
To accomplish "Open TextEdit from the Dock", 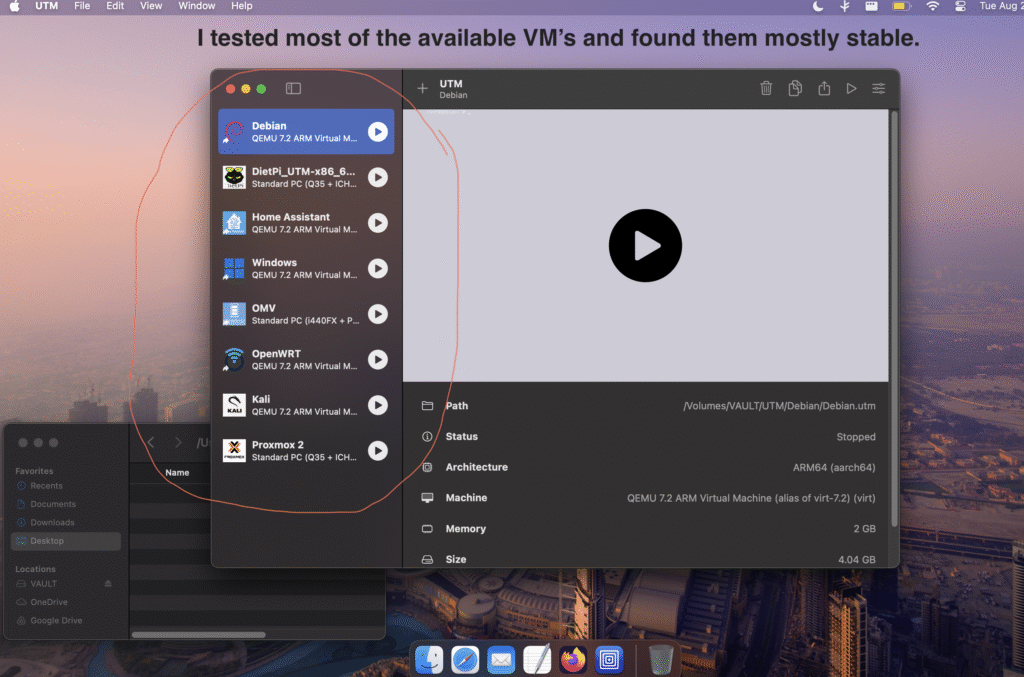I will [537, 660].
